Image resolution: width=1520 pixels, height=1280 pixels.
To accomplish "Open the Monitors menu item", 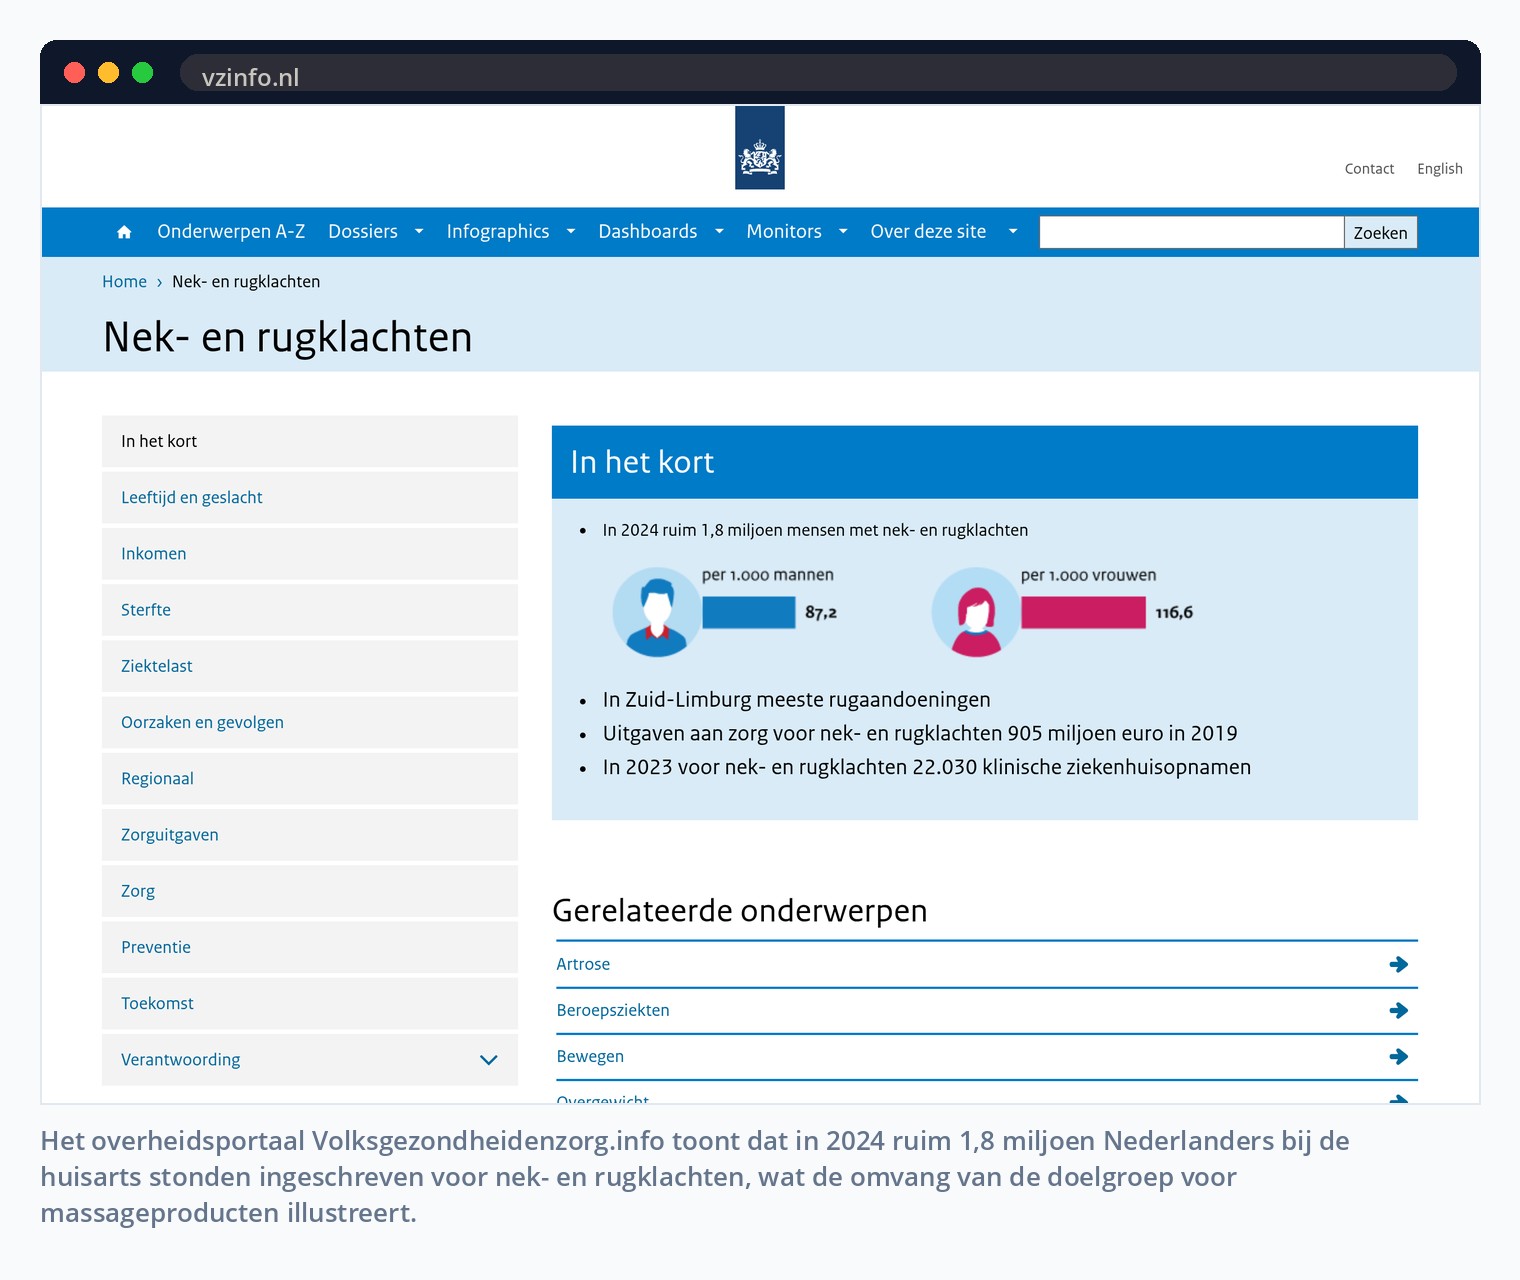I will pos(784,231).
